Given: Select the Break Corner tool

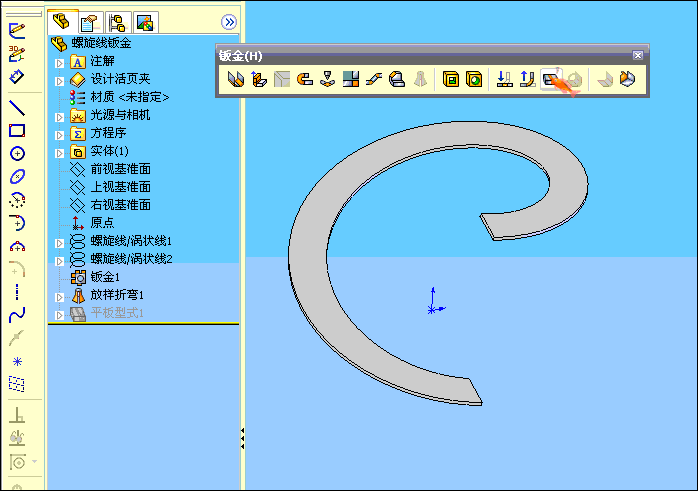Looking at the screenshot, I should click(397, 79).
